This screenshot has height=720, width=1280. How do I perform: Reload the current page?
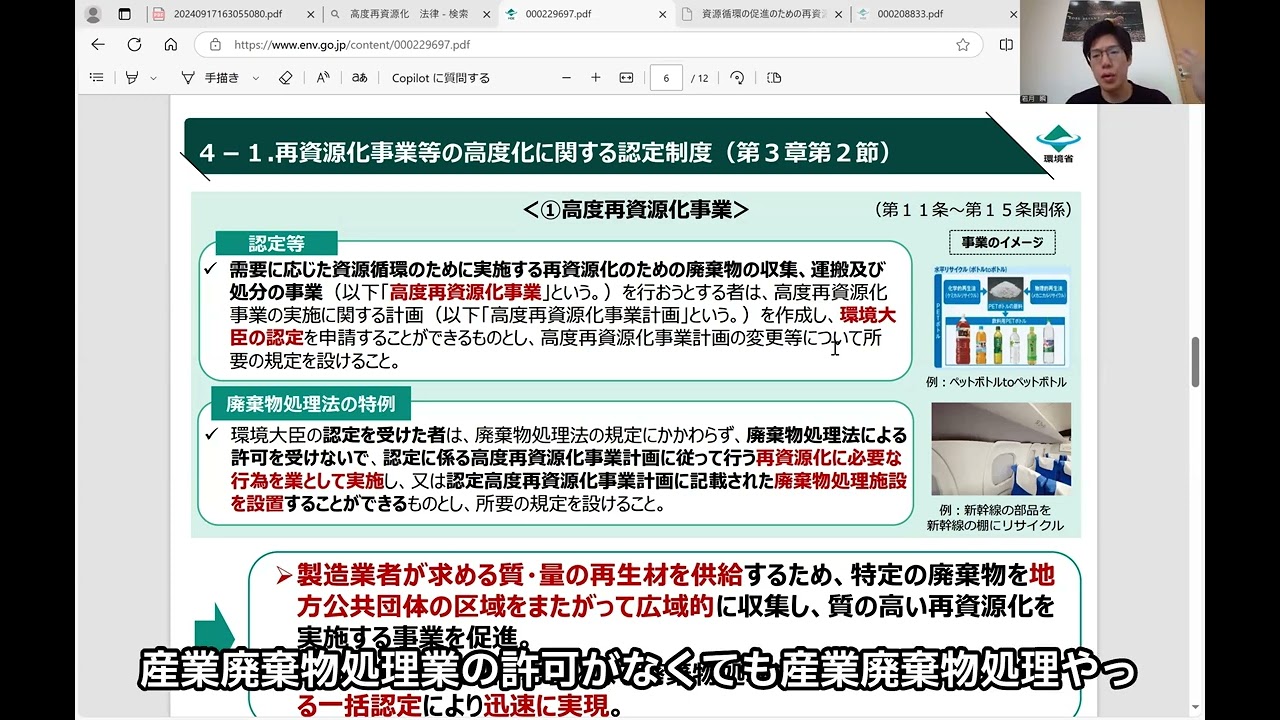(x=134, y=45)
